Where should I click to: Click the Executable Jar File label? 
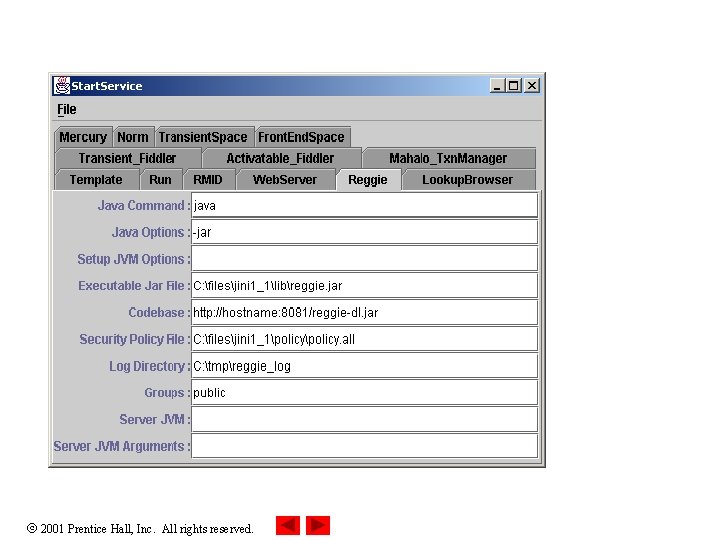coord(134,286)
